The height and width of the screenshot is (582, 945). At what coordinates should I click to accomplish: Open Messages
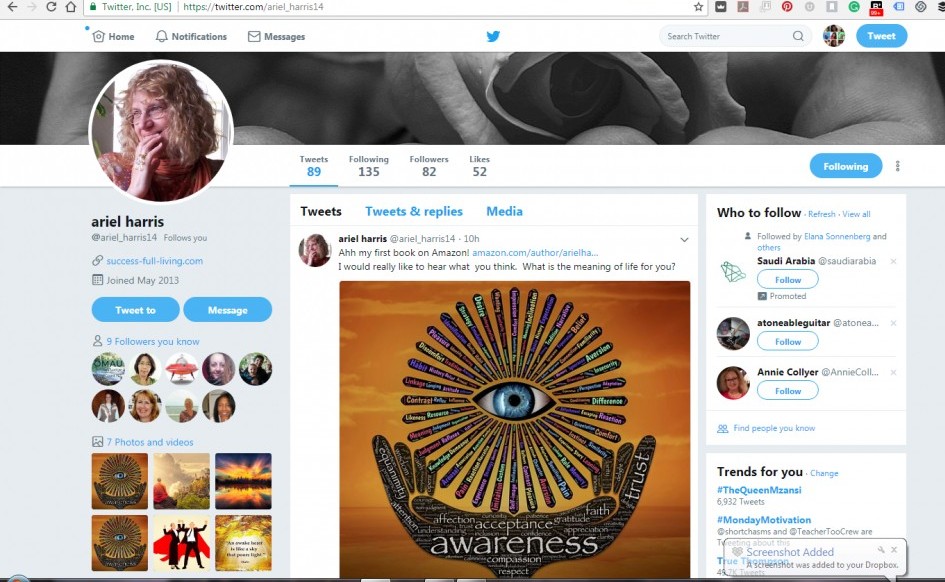pos(277,36)
